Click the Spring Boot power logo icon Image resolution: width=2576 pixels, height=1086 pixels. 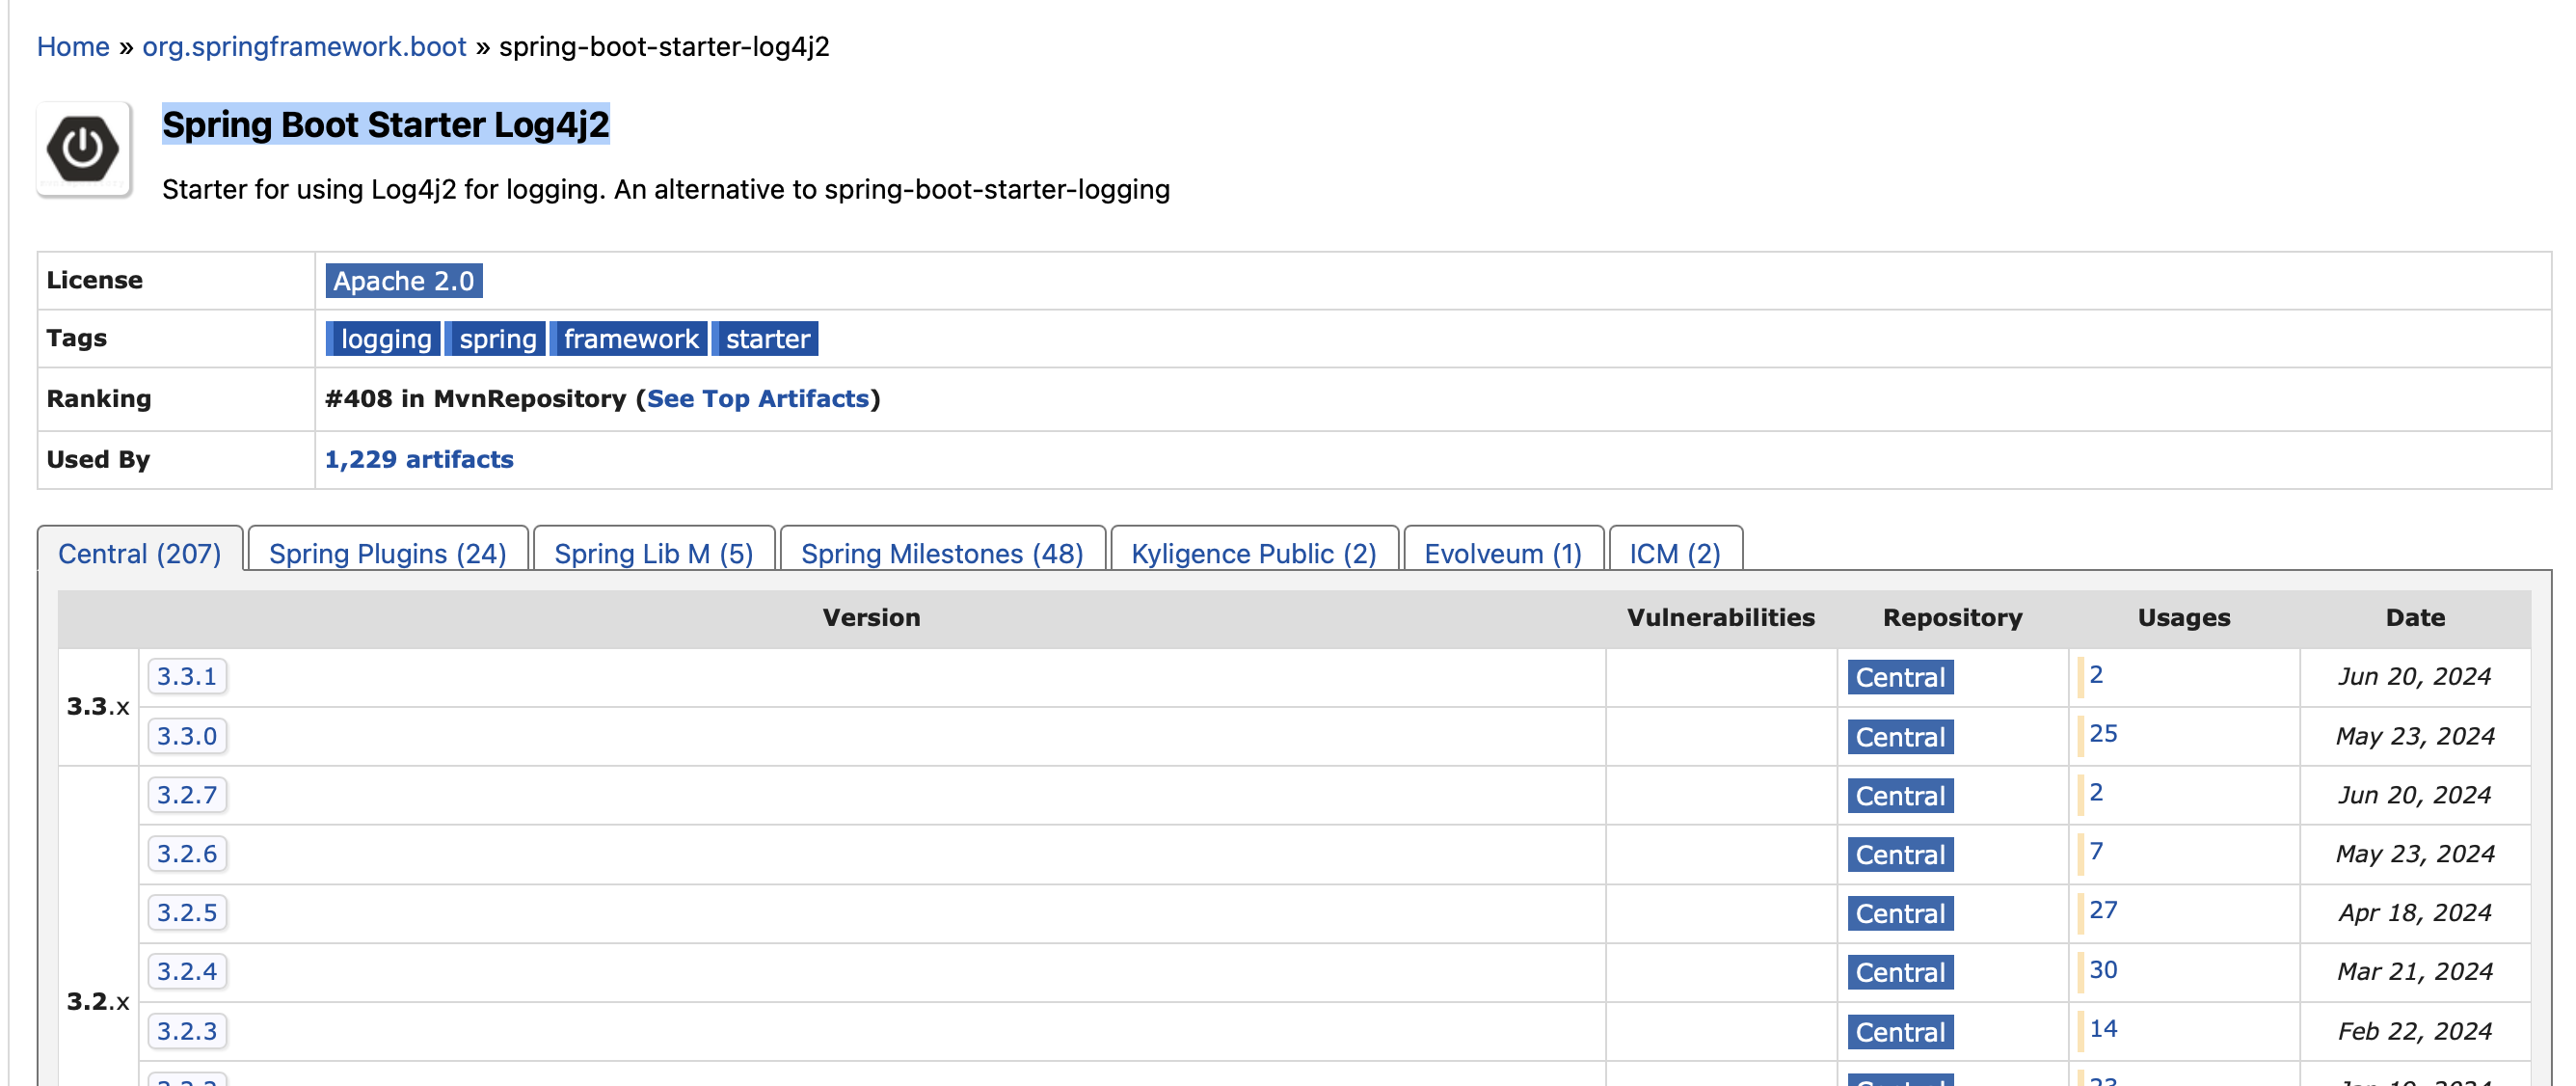(x=84, y=149)
